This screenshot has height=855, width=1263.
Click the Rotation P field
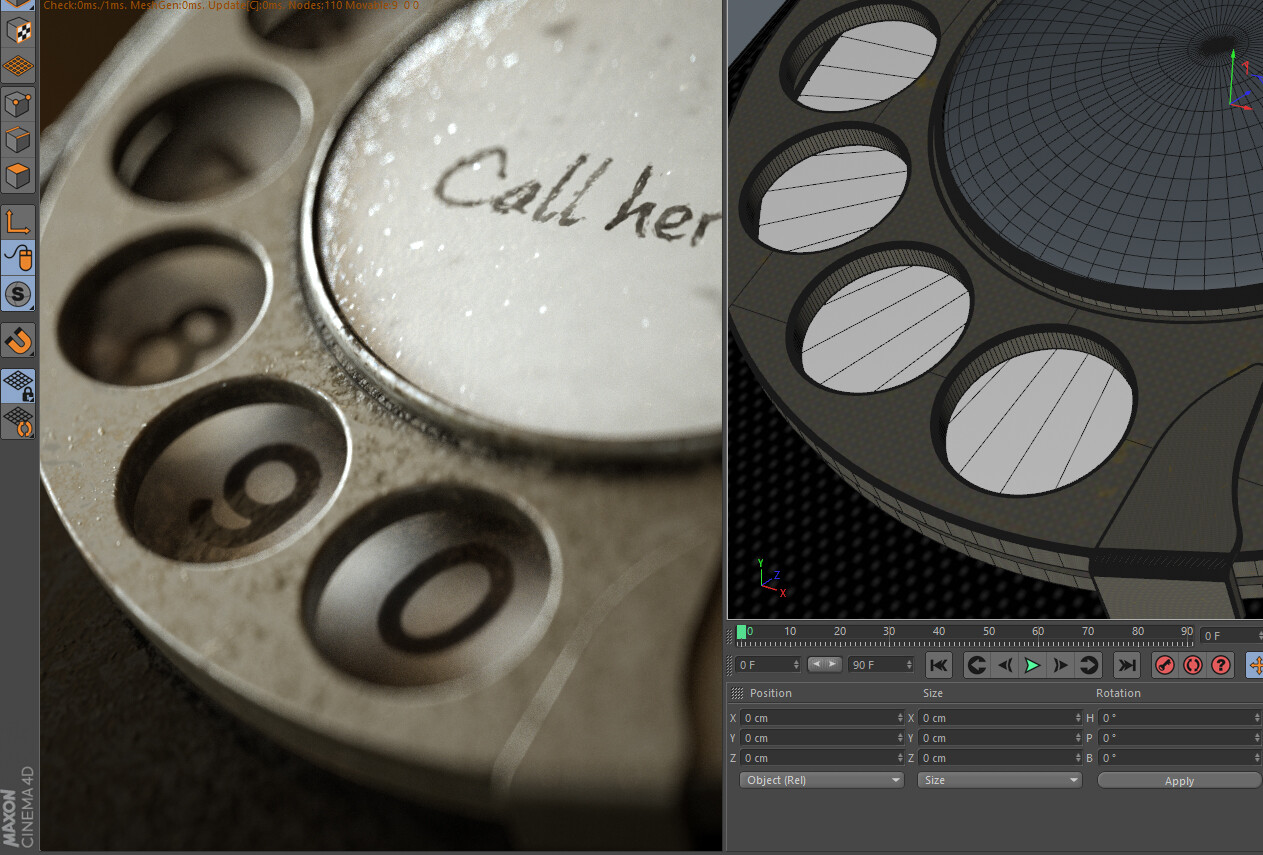[x=1179, y=738]
